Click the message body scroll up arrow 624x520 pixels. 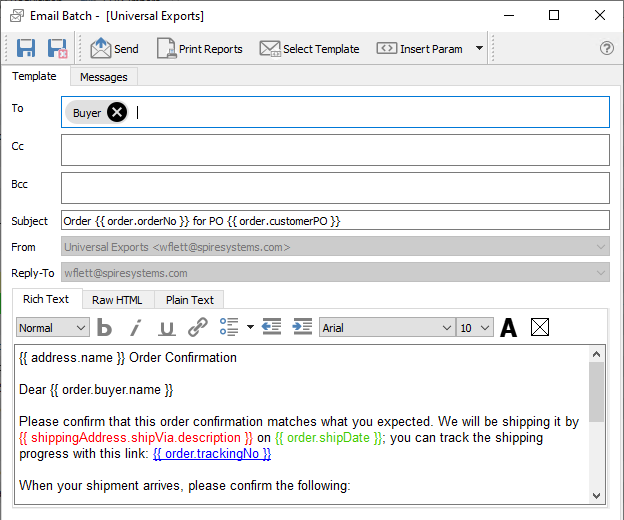(596, 354)
